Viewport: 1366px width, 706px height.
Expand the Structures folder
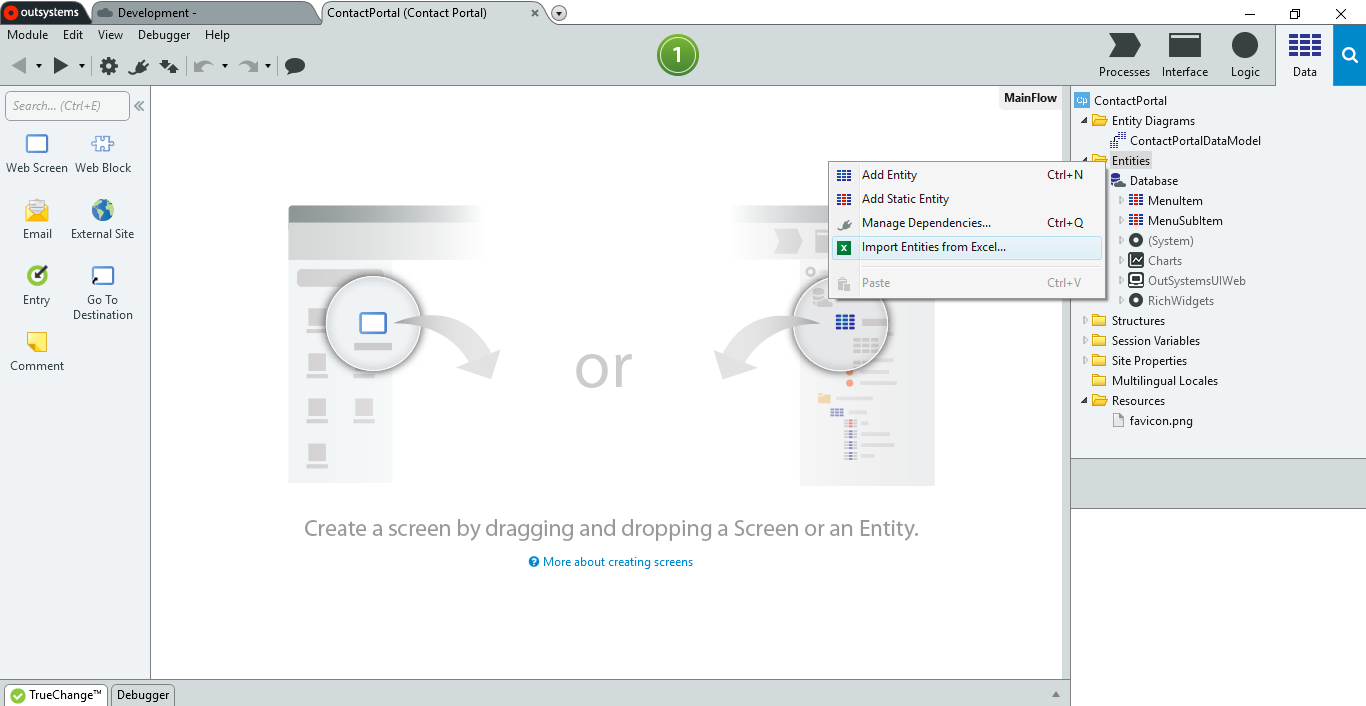point(1085,321)
